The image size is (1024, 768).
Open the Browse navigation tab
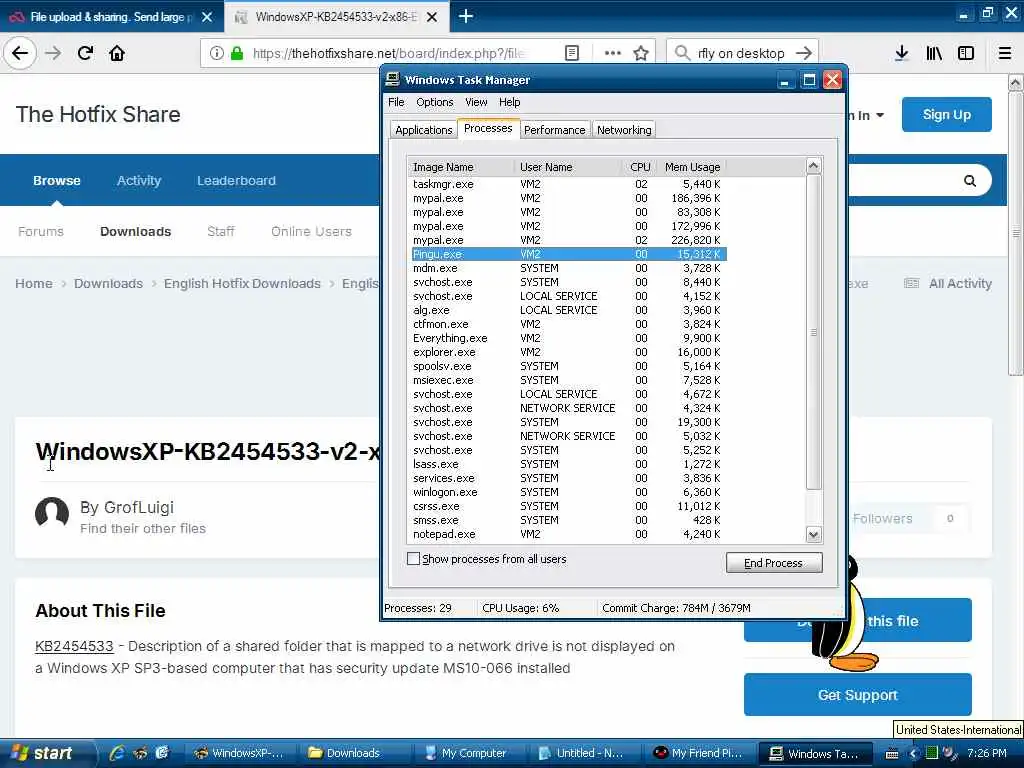(57, 181)
